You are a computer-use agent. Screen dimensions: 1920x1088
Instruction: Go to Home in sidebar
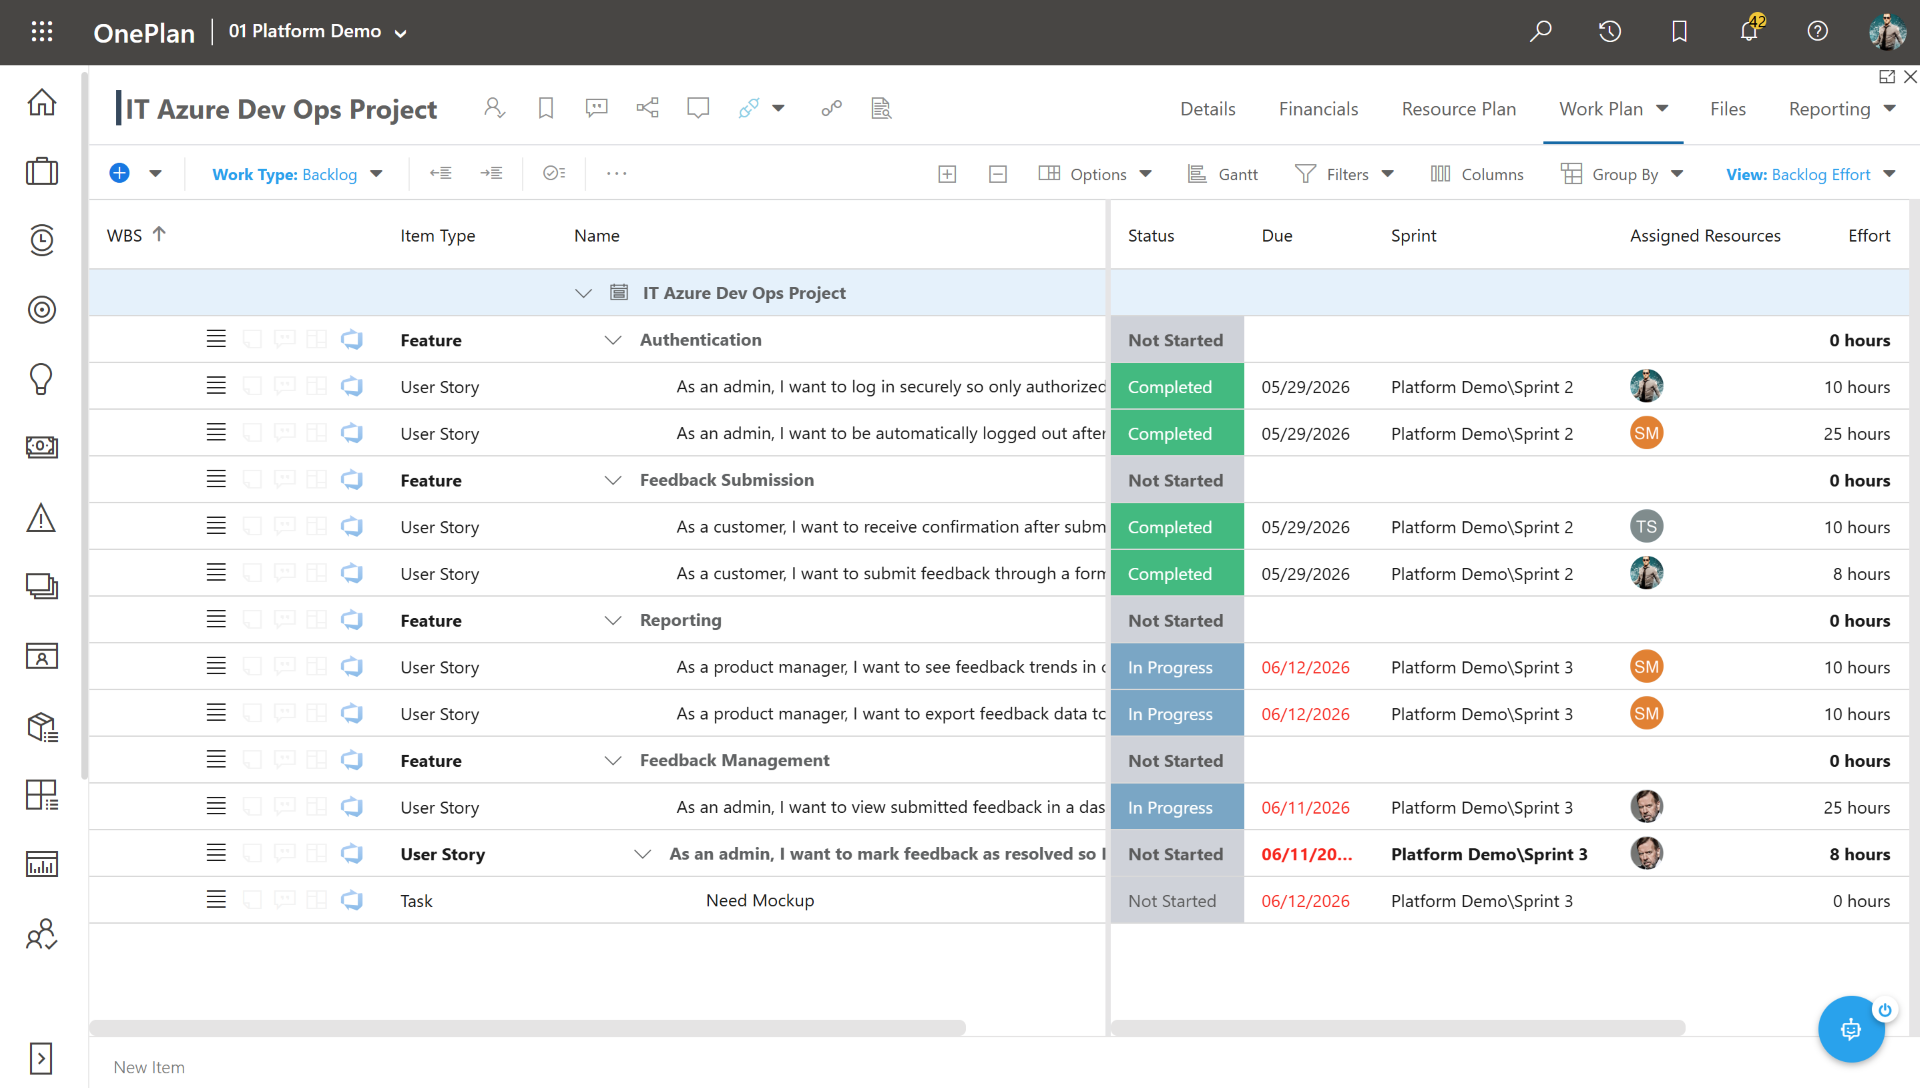[x=42, y=102]
